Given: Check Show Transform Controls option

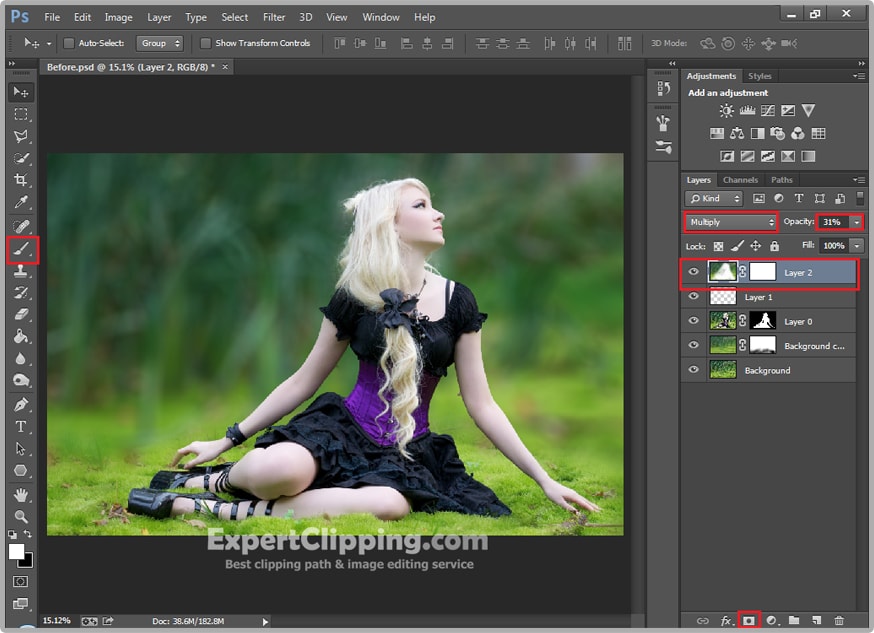Looking at the screenshot, I should [206, 44].
